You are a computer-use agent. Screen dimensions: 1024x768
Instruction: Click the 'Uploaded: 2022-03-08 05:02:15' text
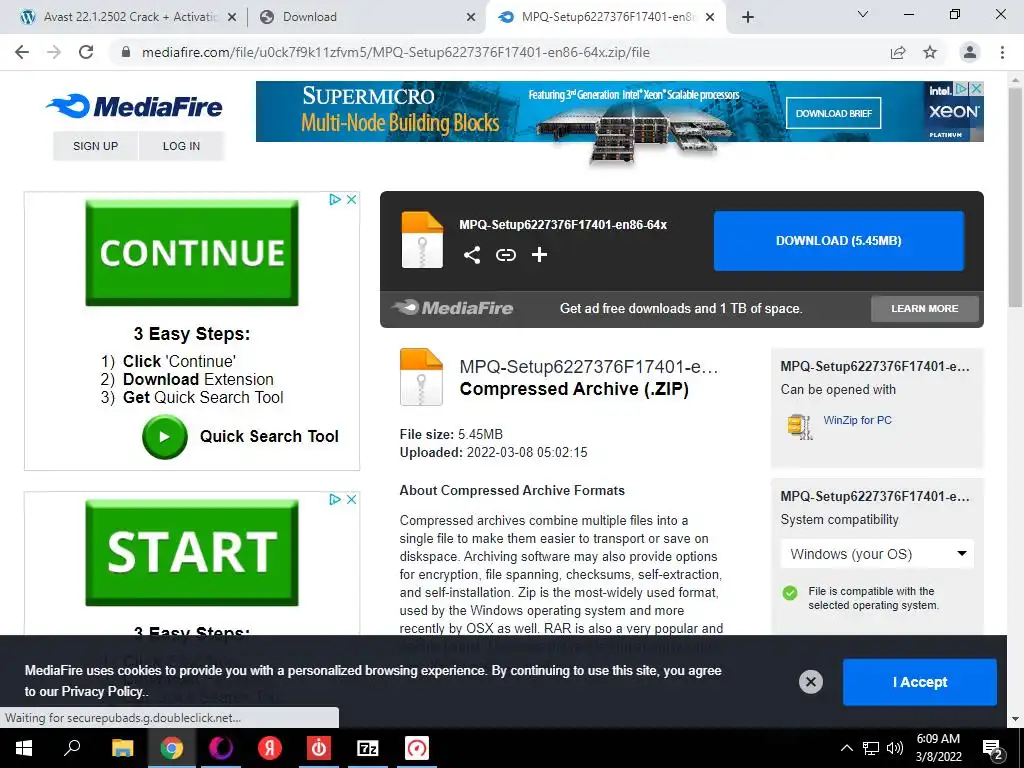click(494, 452)
